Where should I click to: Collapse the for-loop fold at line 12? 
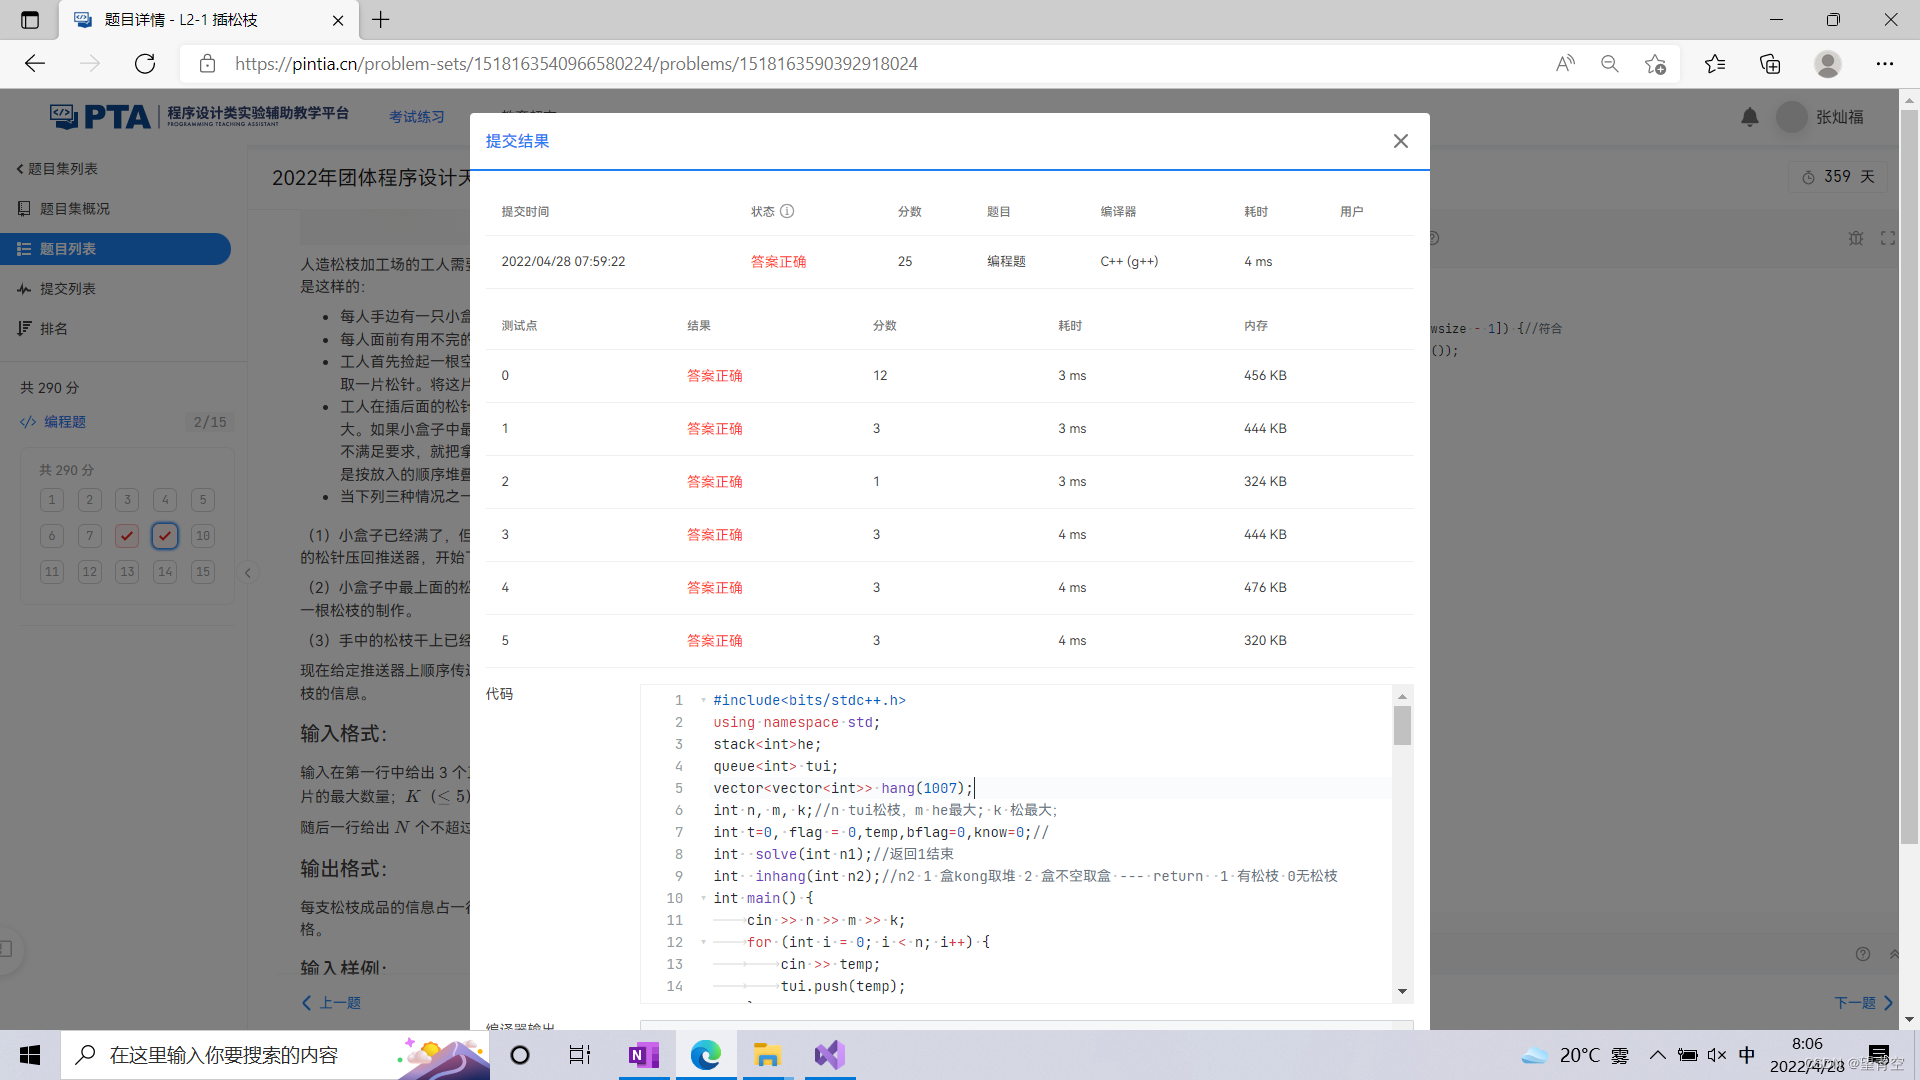tap(703, 942)
